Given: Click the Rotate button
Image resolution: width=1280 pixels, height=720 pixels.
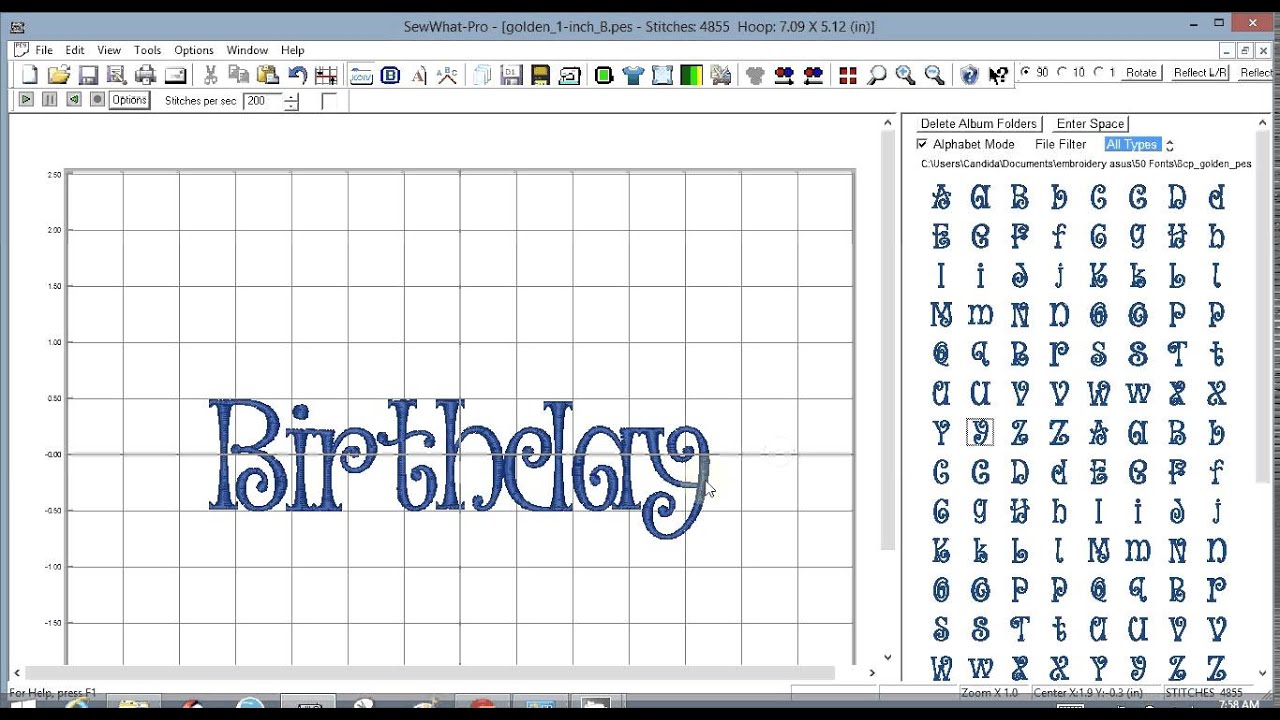Looking at the screenshot, I should tap(1141, 73).
